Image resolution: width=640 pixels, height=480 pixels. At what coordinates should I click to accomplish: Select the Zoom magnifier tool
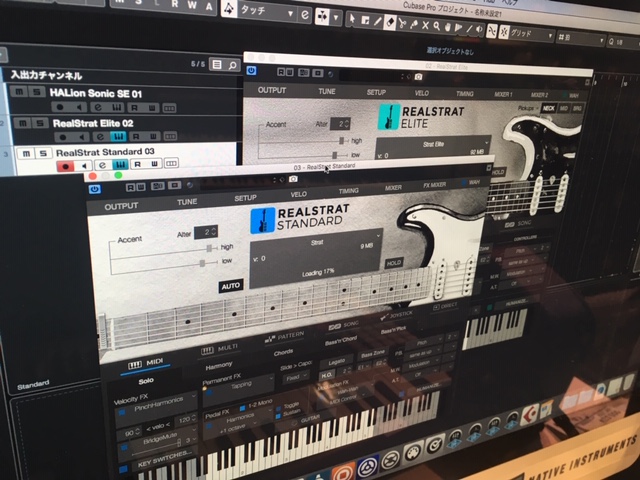(x=437, y=27)
